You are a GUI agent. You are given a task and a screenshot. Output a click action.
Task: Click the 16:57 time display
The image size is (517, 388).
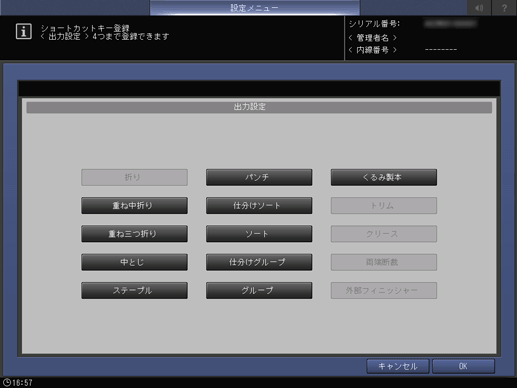(22, 383)
